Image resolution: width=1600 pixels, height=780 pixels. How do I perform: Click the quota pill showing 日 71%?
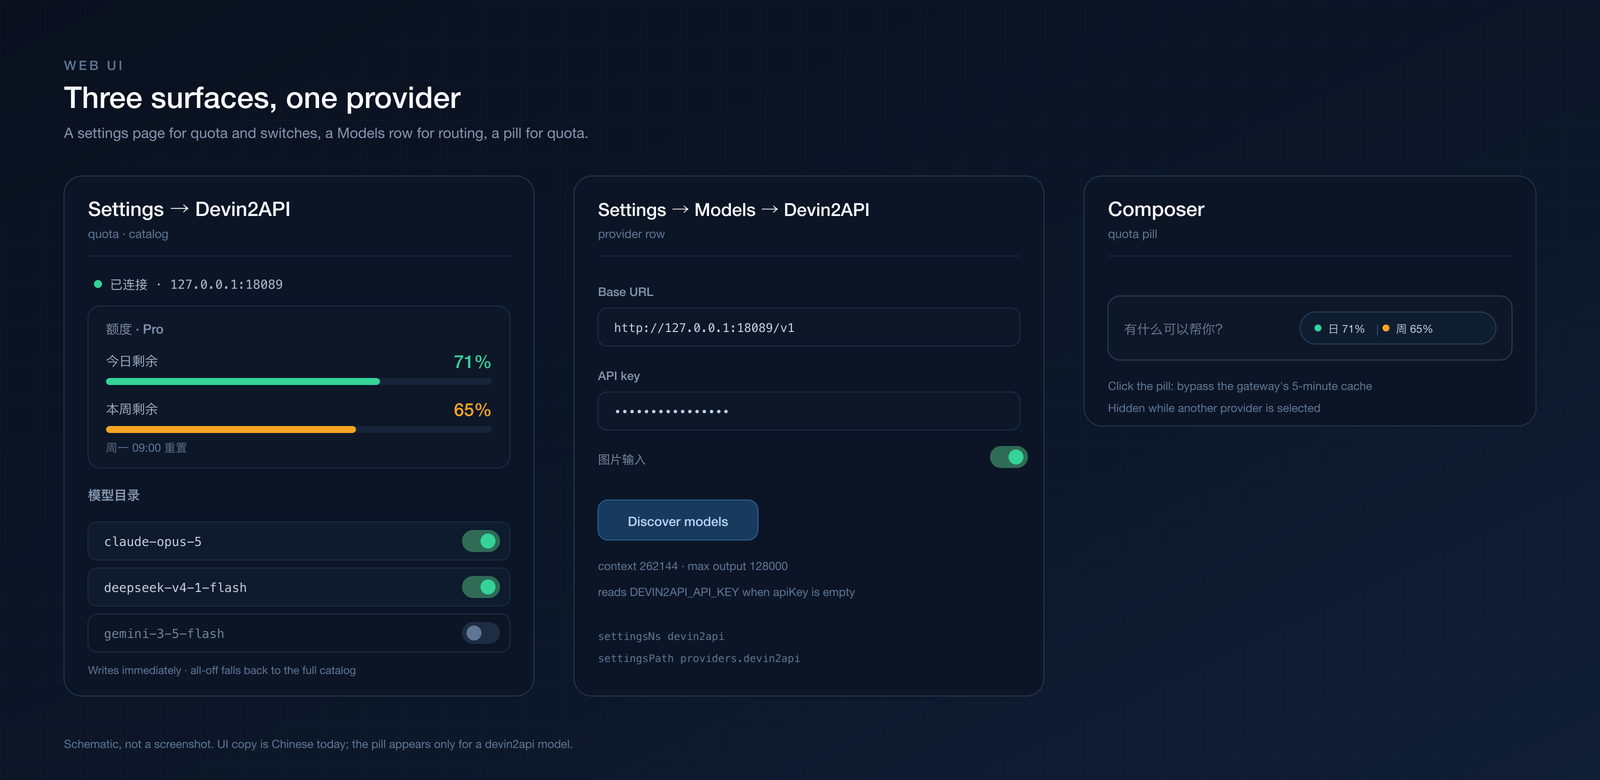(x=1398, y=328)
